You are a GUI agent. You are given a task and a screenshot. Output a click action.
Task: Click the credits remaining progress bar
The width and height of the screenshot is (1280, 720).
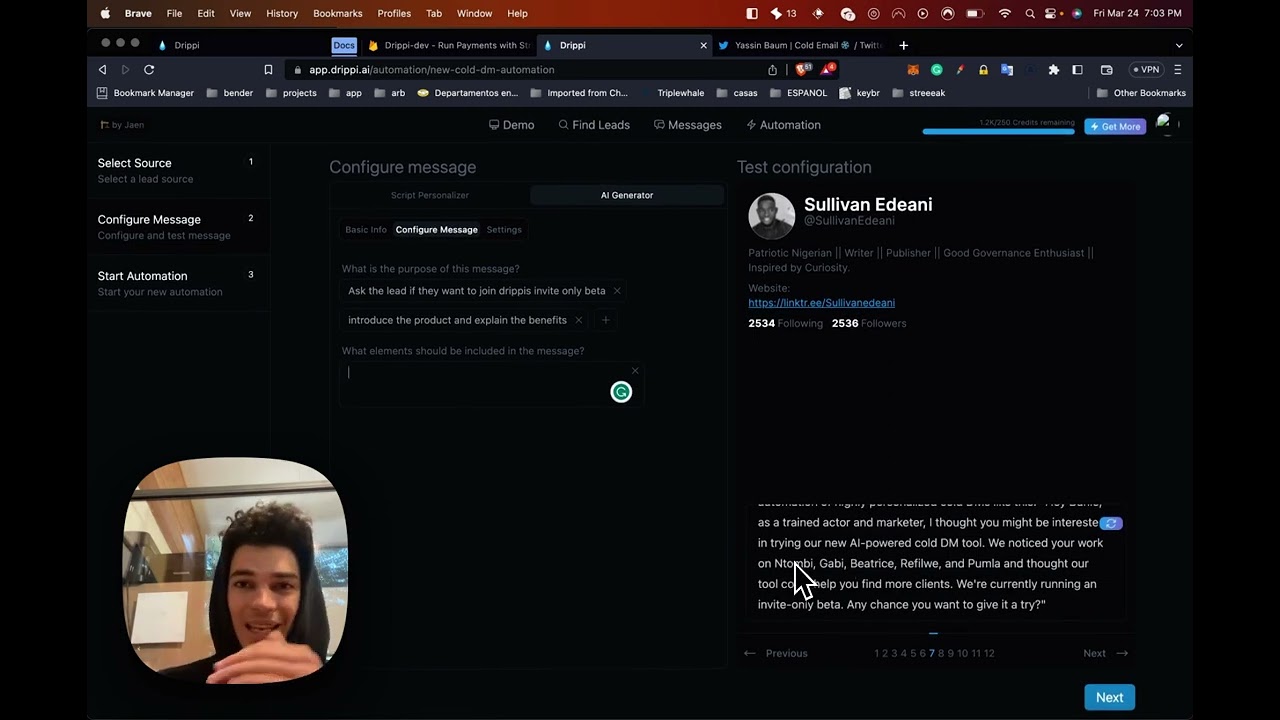[x=998, y=131]
